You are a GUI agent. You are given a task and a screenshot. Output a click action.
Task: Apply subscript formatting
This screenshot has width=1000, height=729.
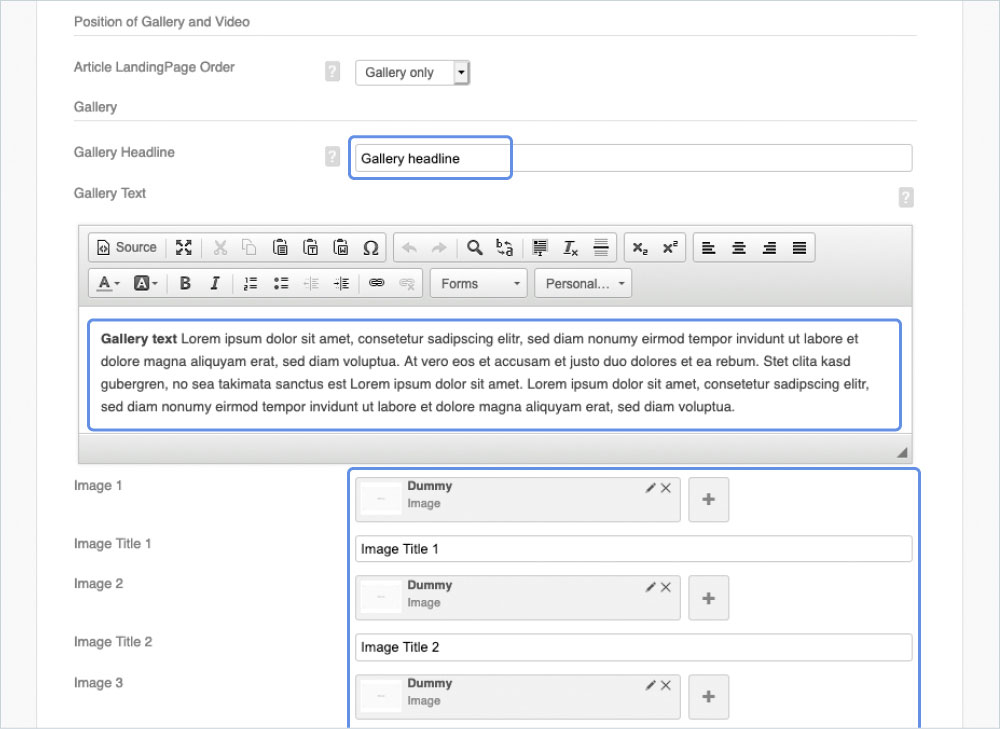640,247
